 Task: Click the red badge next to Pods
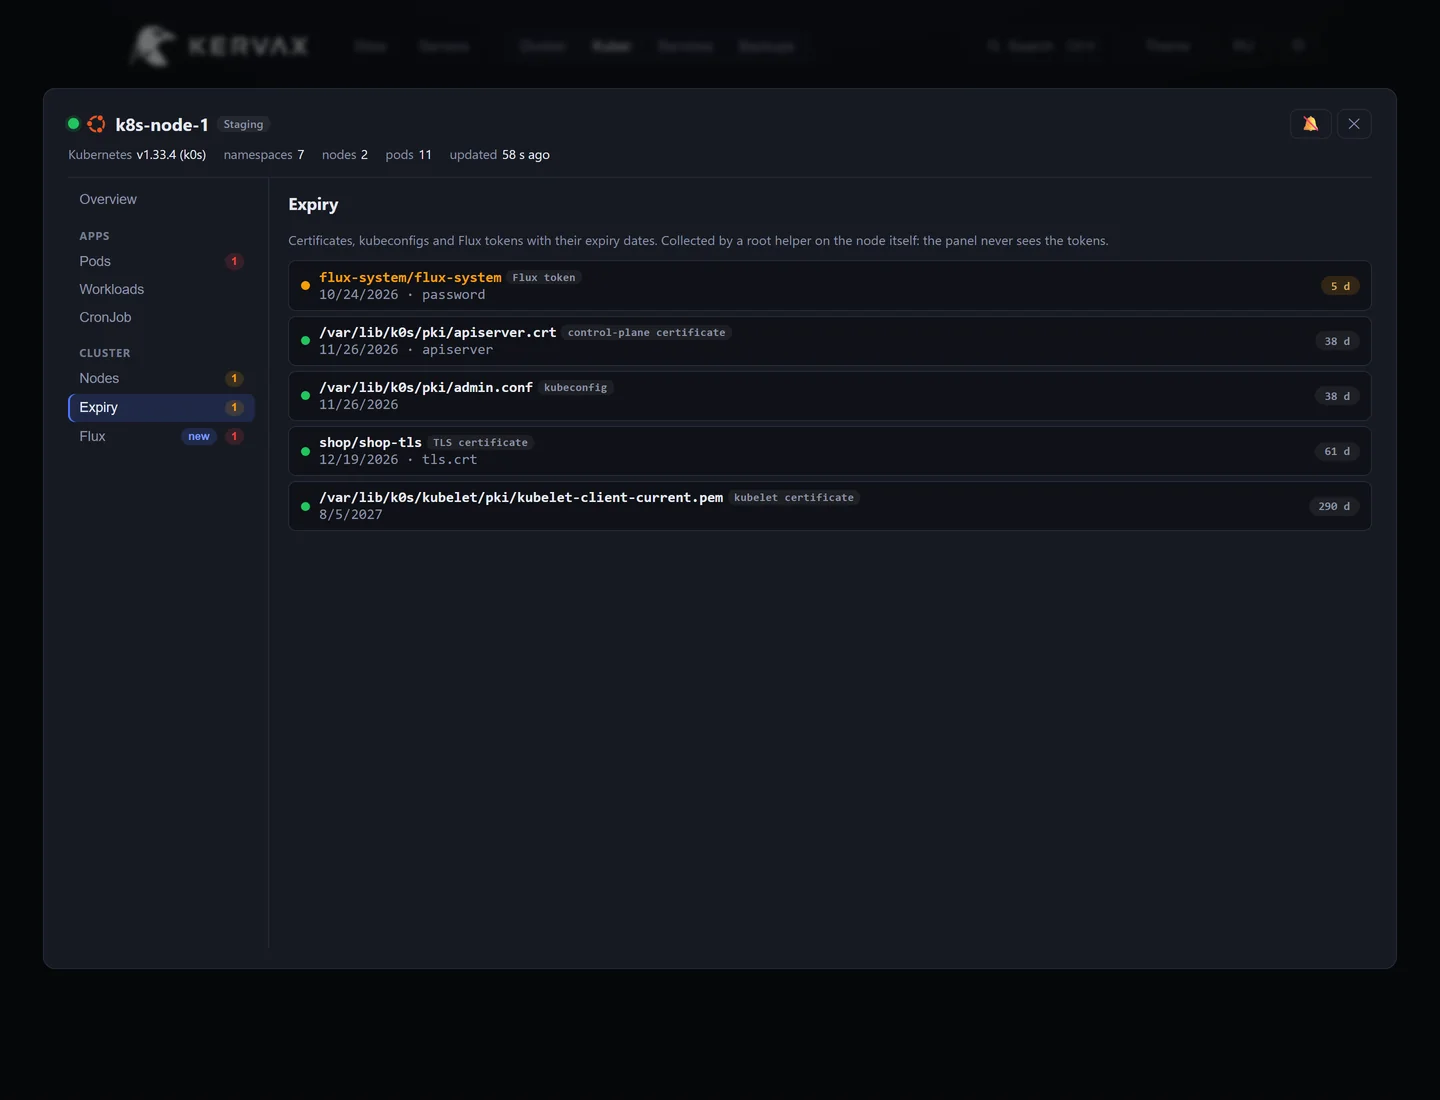tap(234, 261)
